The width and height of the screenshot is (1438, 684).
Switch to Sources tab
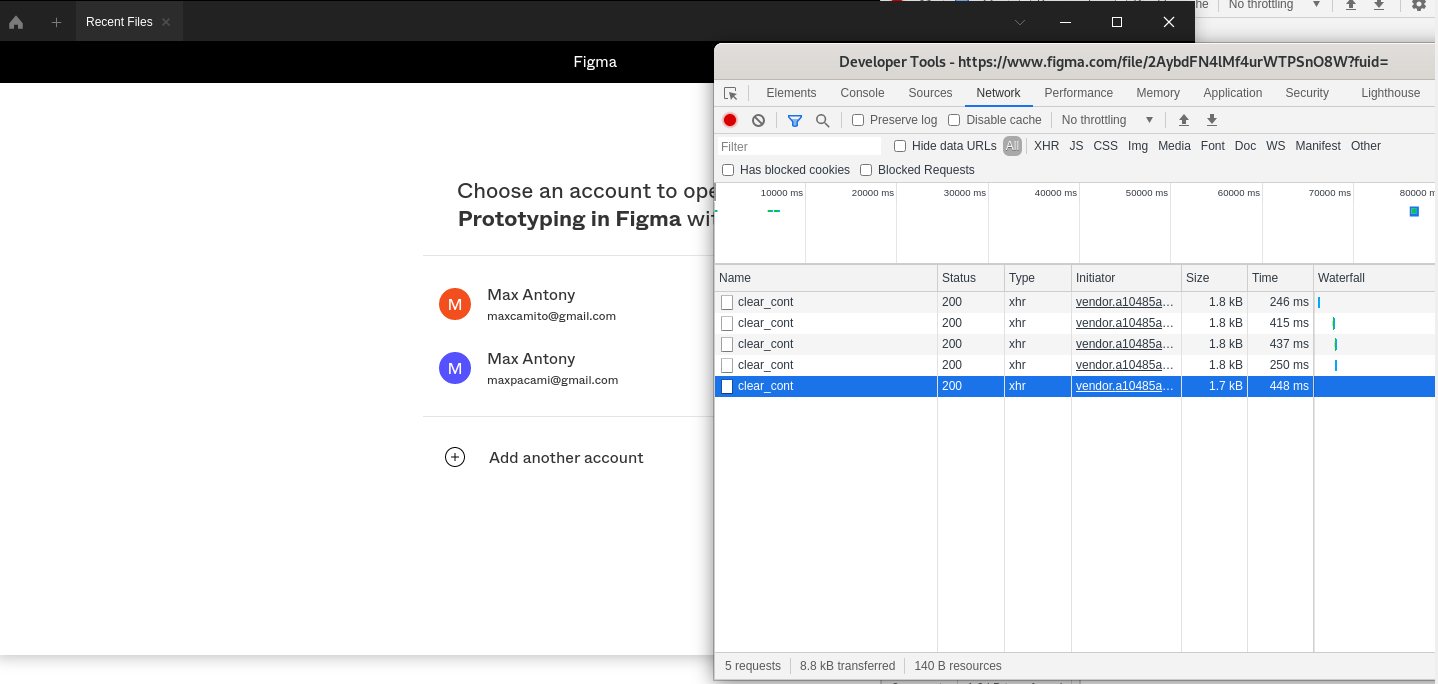coord(930,93)
